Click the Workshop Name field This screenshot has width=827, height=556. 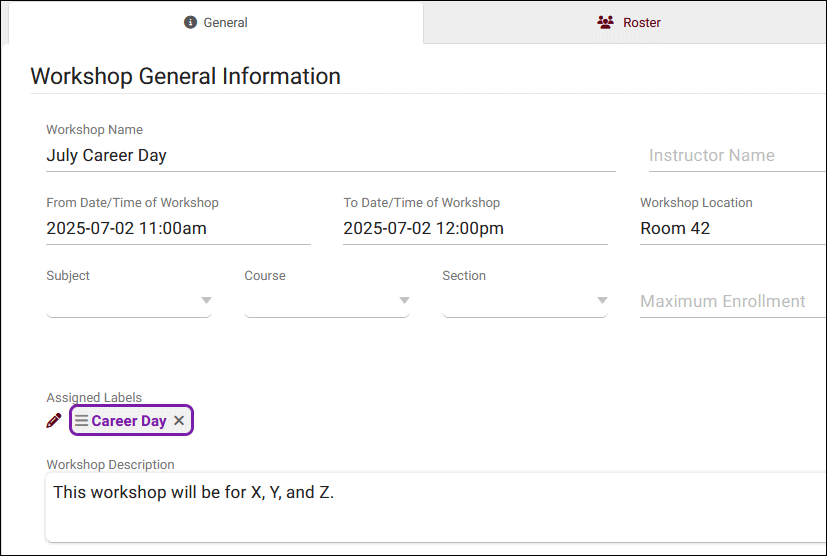click(330, 156)
